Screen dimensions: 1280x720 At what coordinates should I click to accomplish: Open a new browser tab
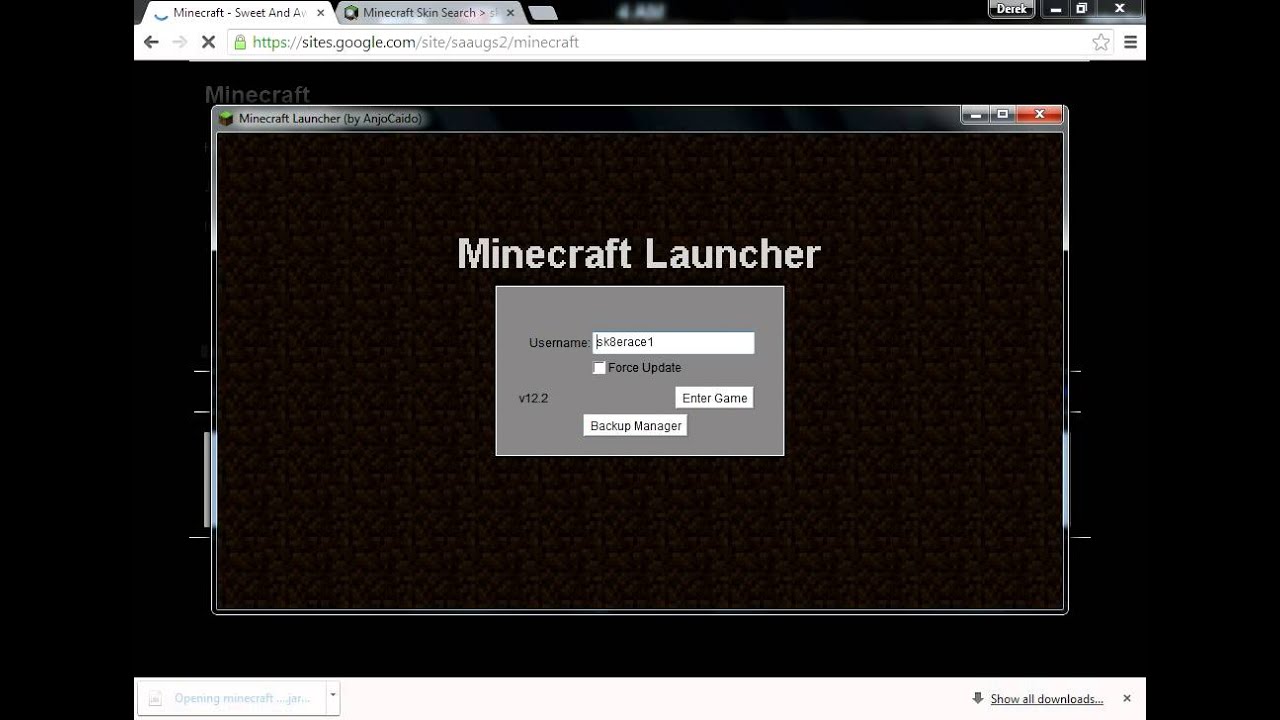point(542,13)
